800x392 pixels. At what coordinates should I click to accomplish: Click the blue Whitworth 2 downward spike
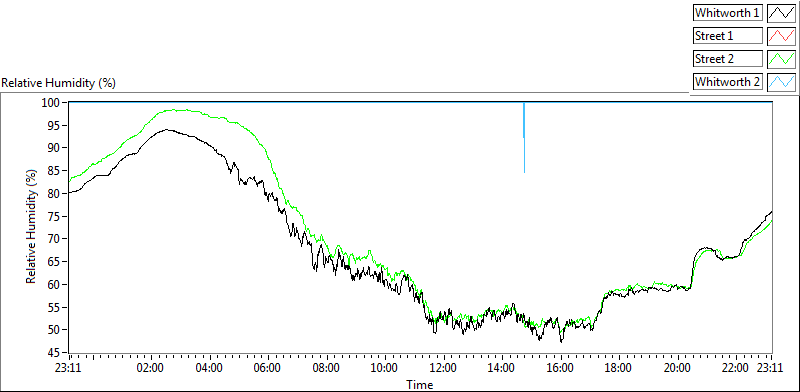(524, 138)
